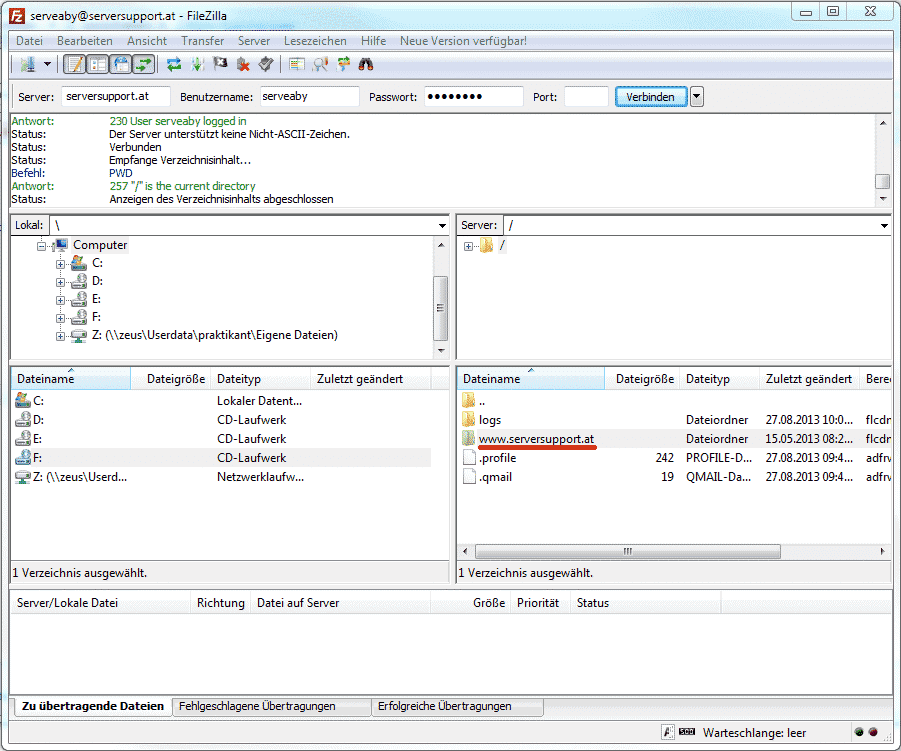This screenshot has width=901, height=751.
Task: Click into the Port input field
Action: point(586,97)
